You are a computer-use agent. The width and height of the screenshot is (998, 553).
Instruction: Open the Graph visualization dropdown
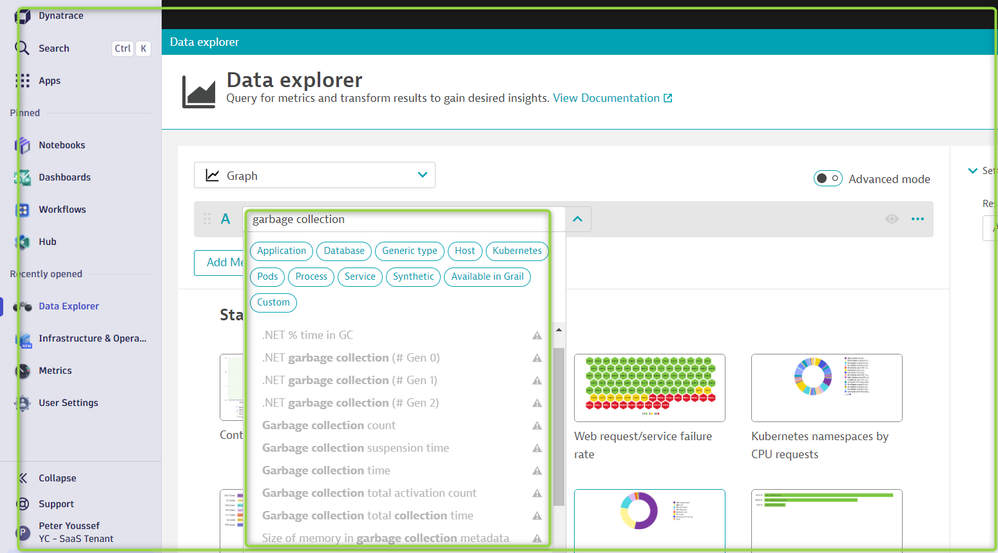tap(314, 176)
